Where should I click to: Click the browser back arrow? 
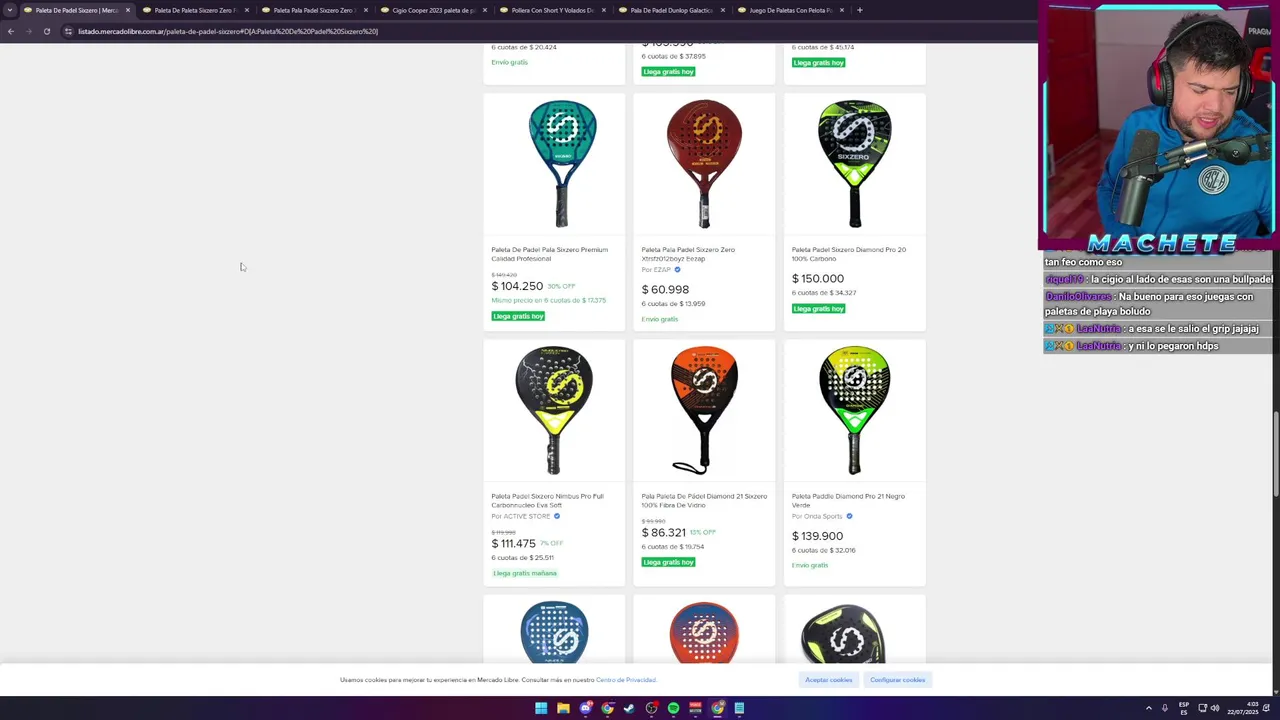[10, 31]
